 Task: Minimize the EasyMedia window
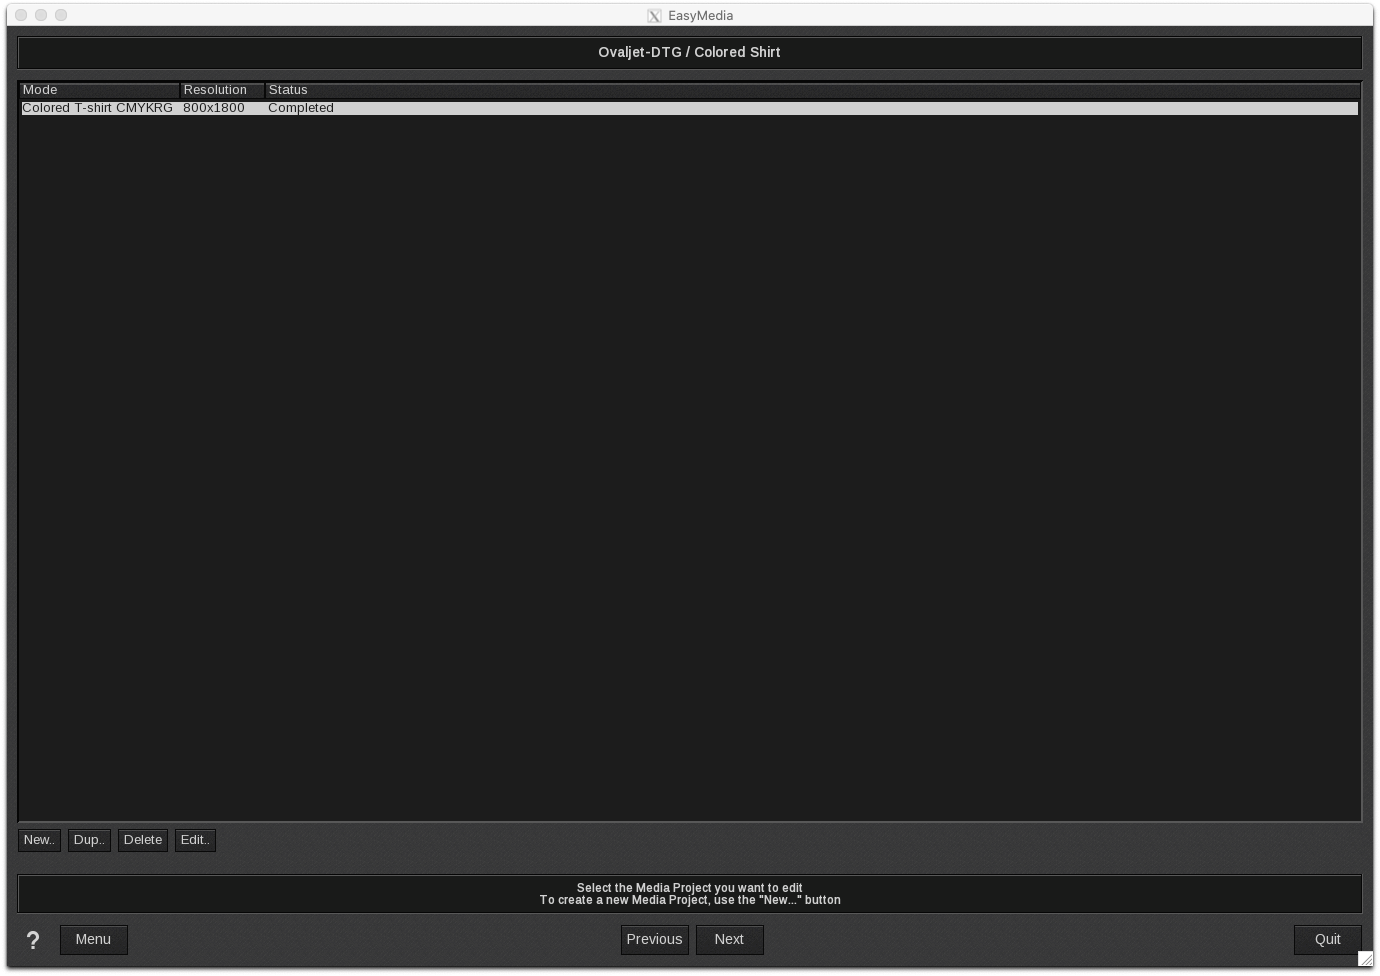(x=41, y=15)
